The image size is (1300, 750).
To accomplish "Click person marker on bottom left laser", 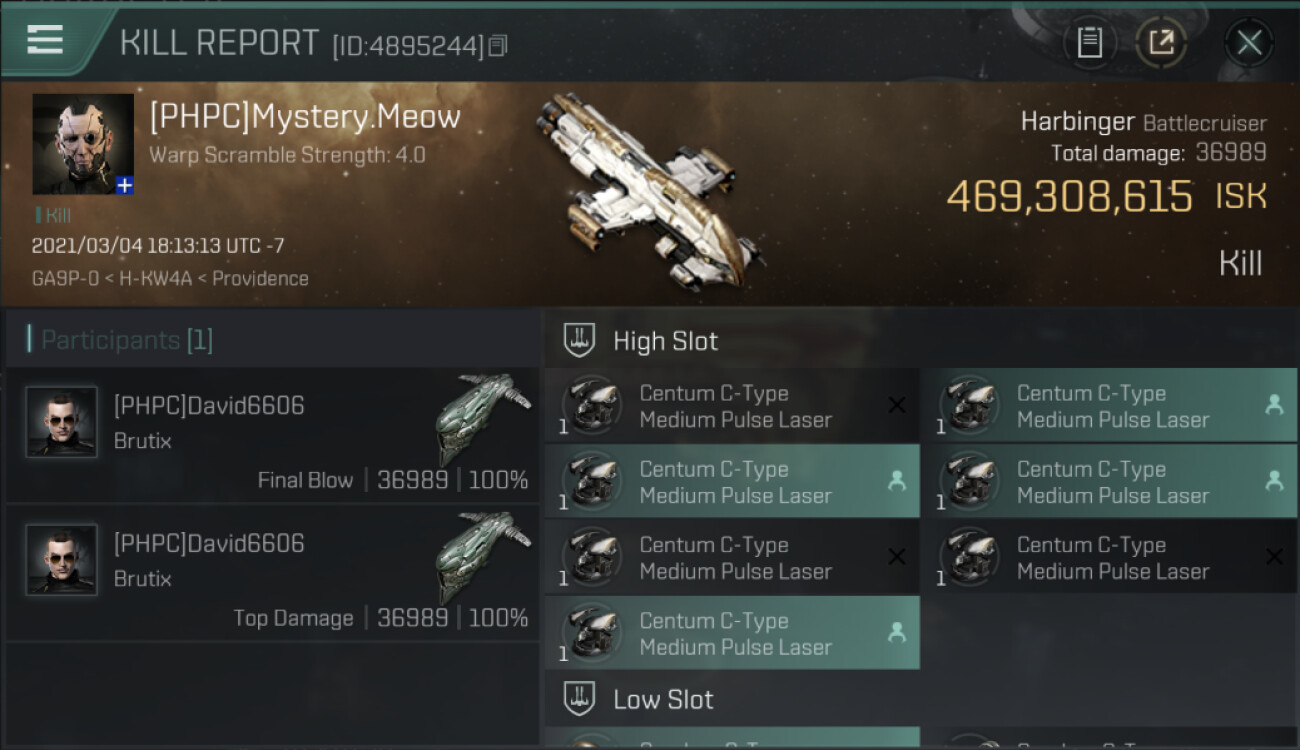I will pyautogui.click(x=897, y=633).
